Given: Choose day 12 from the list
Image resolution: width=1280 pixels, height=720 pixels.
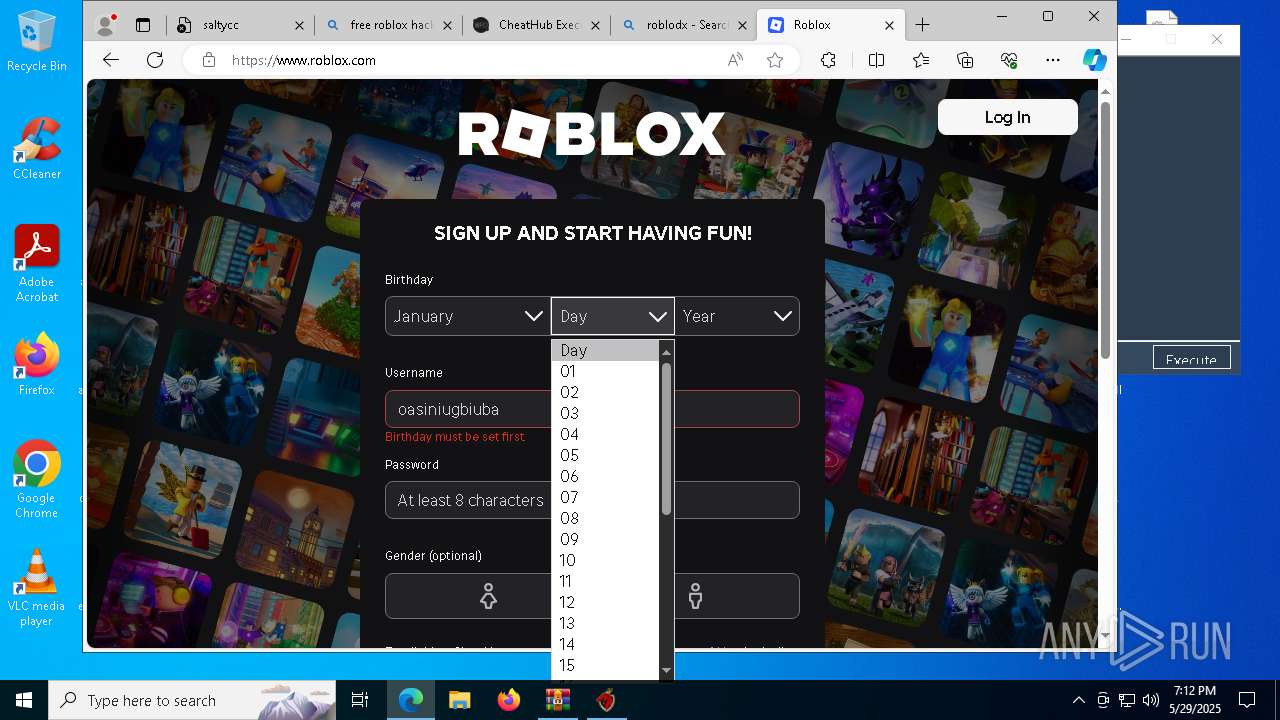Looking at the screenshot, I should tap(605, 602).
